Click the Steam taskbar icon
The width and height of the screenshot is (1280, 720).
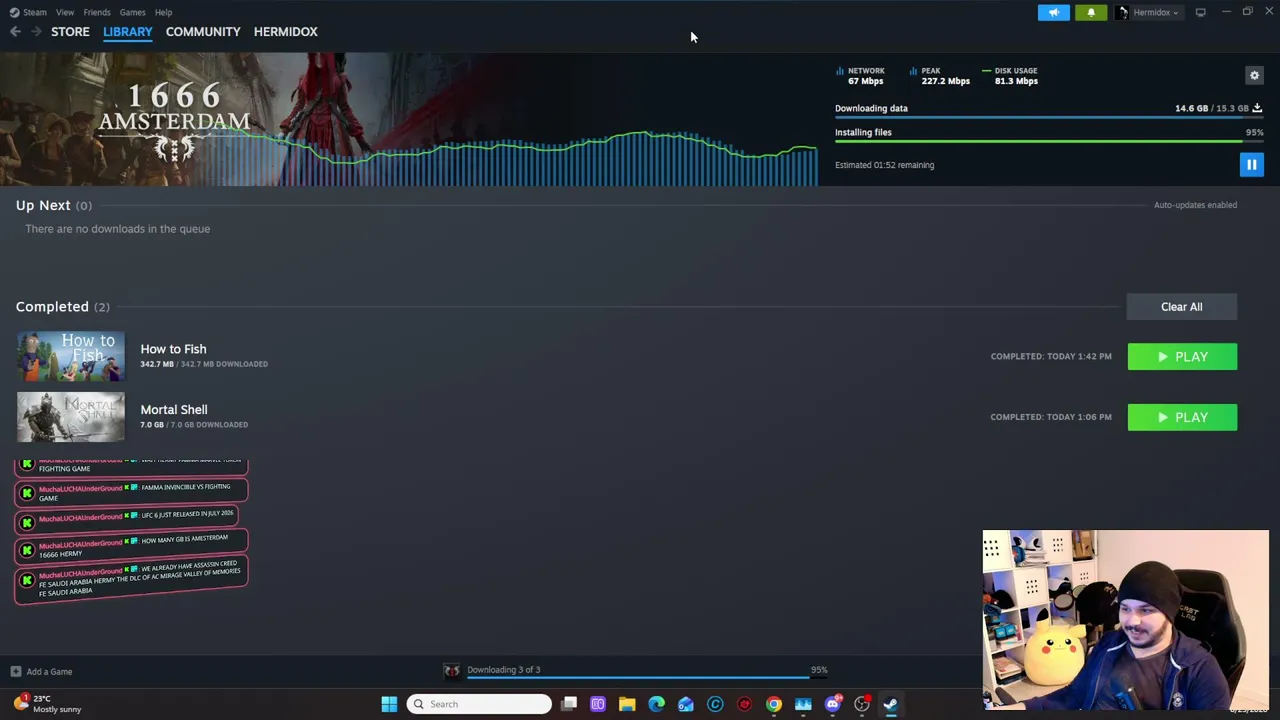(891, 704)
